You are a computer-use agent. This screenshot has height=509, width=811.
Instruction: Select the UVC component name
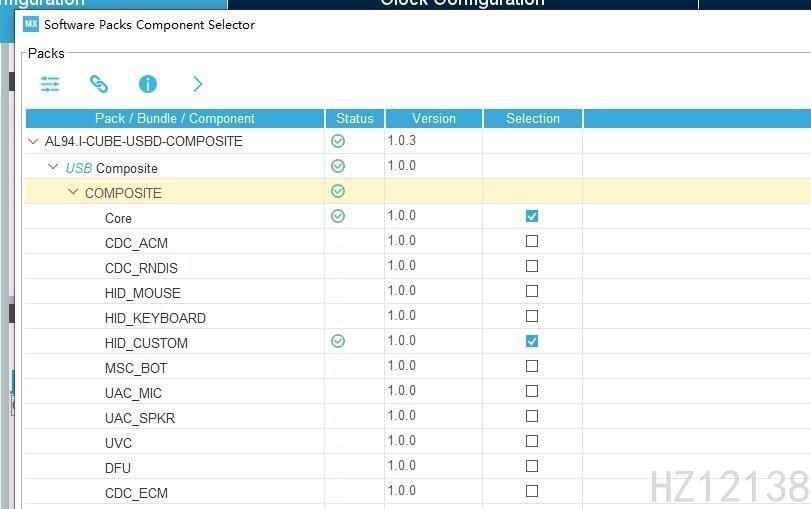coord(118,443)
